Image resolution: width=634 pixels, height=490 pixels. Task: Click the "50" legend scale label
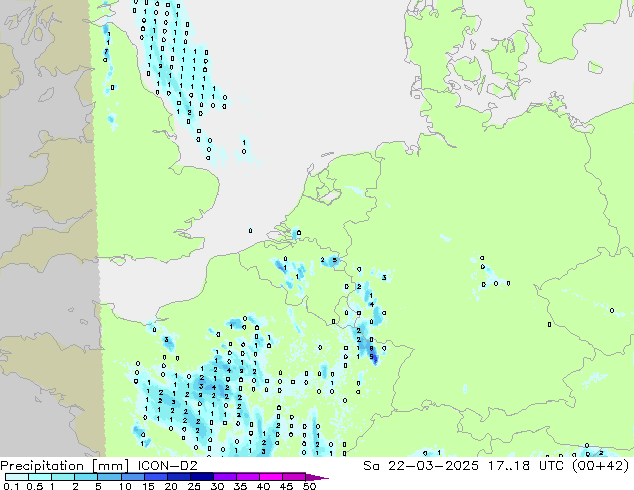(x=310, y=486)
